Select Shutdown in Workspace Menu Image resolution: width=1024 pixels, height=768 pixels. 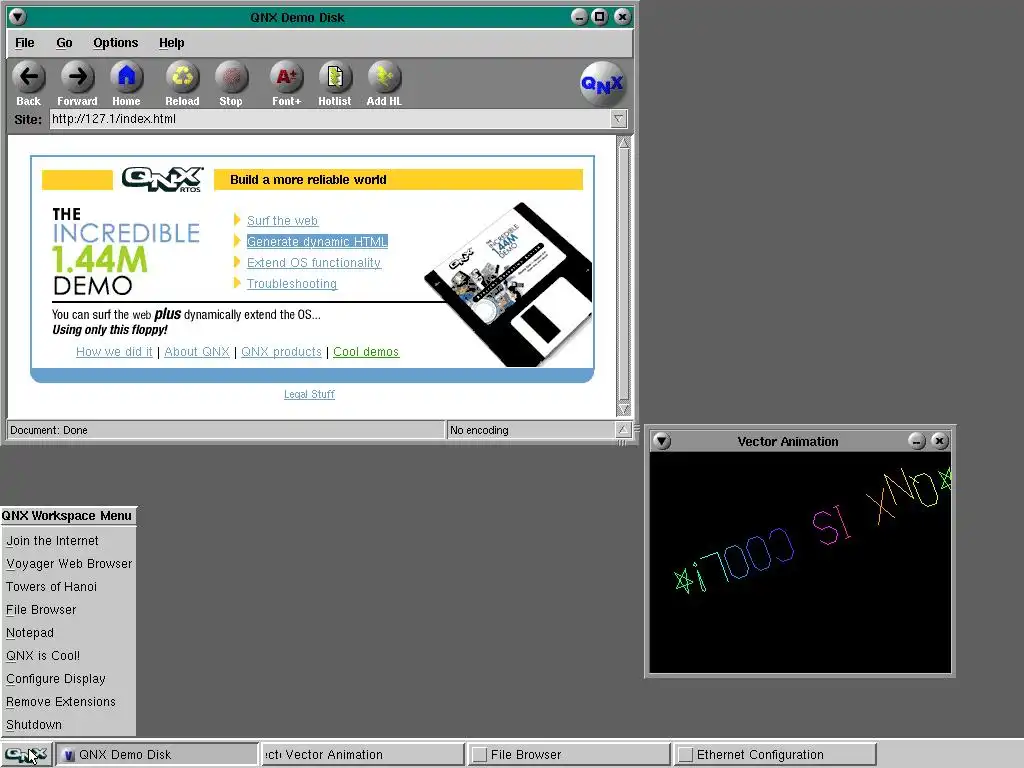(68, 725)
